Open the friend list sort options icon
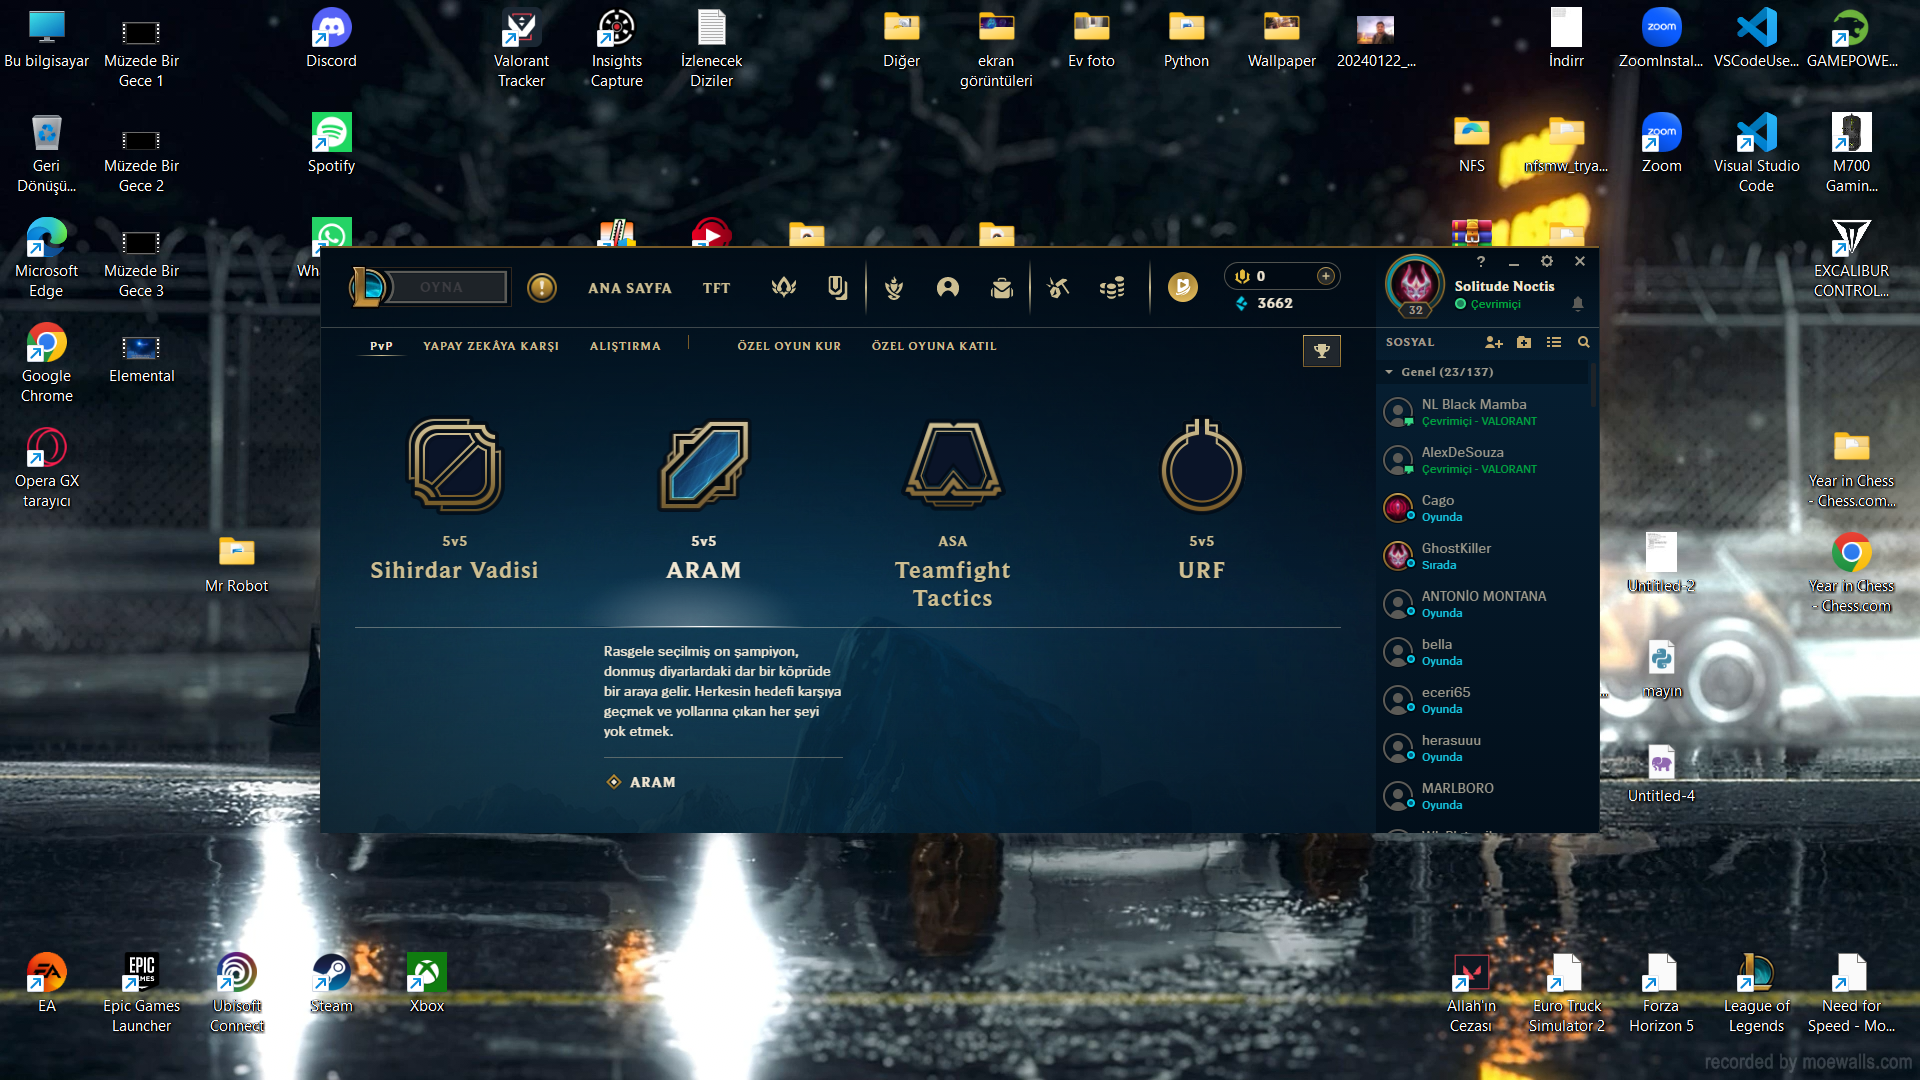 (1553, 342)
